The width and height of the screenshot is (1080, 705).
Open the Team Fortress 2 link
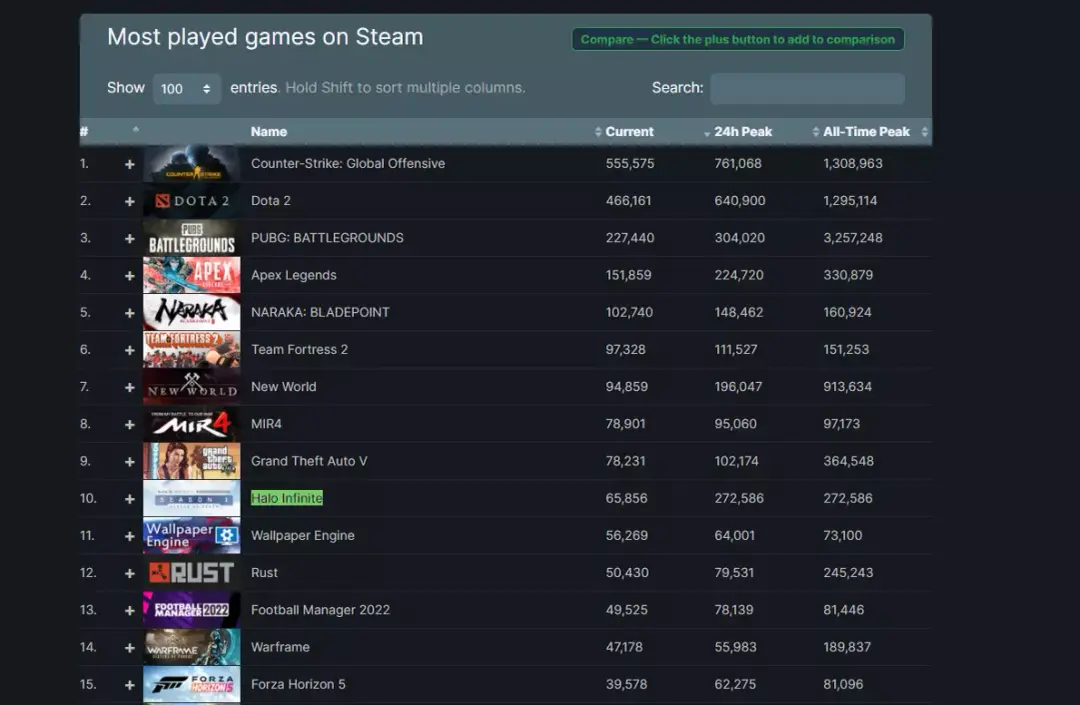(x=300, y=350)
